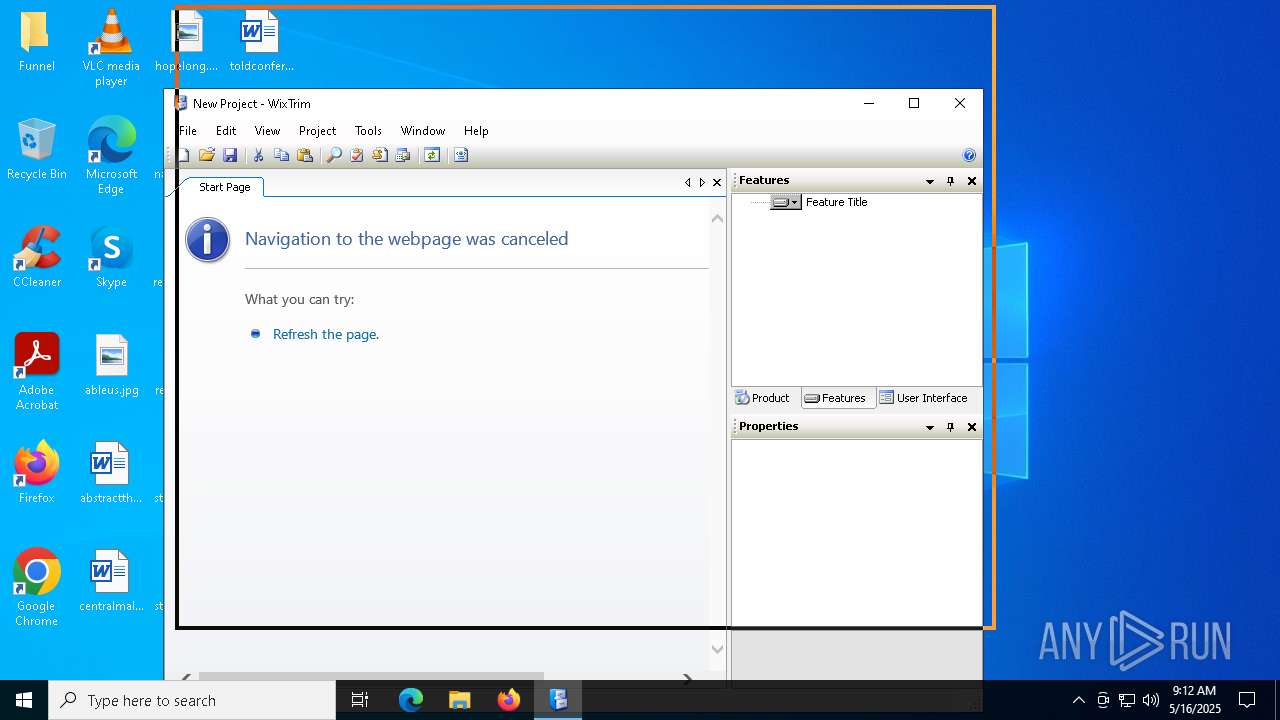Open the Help menu
1280x720 pixels.
(476, 131)
